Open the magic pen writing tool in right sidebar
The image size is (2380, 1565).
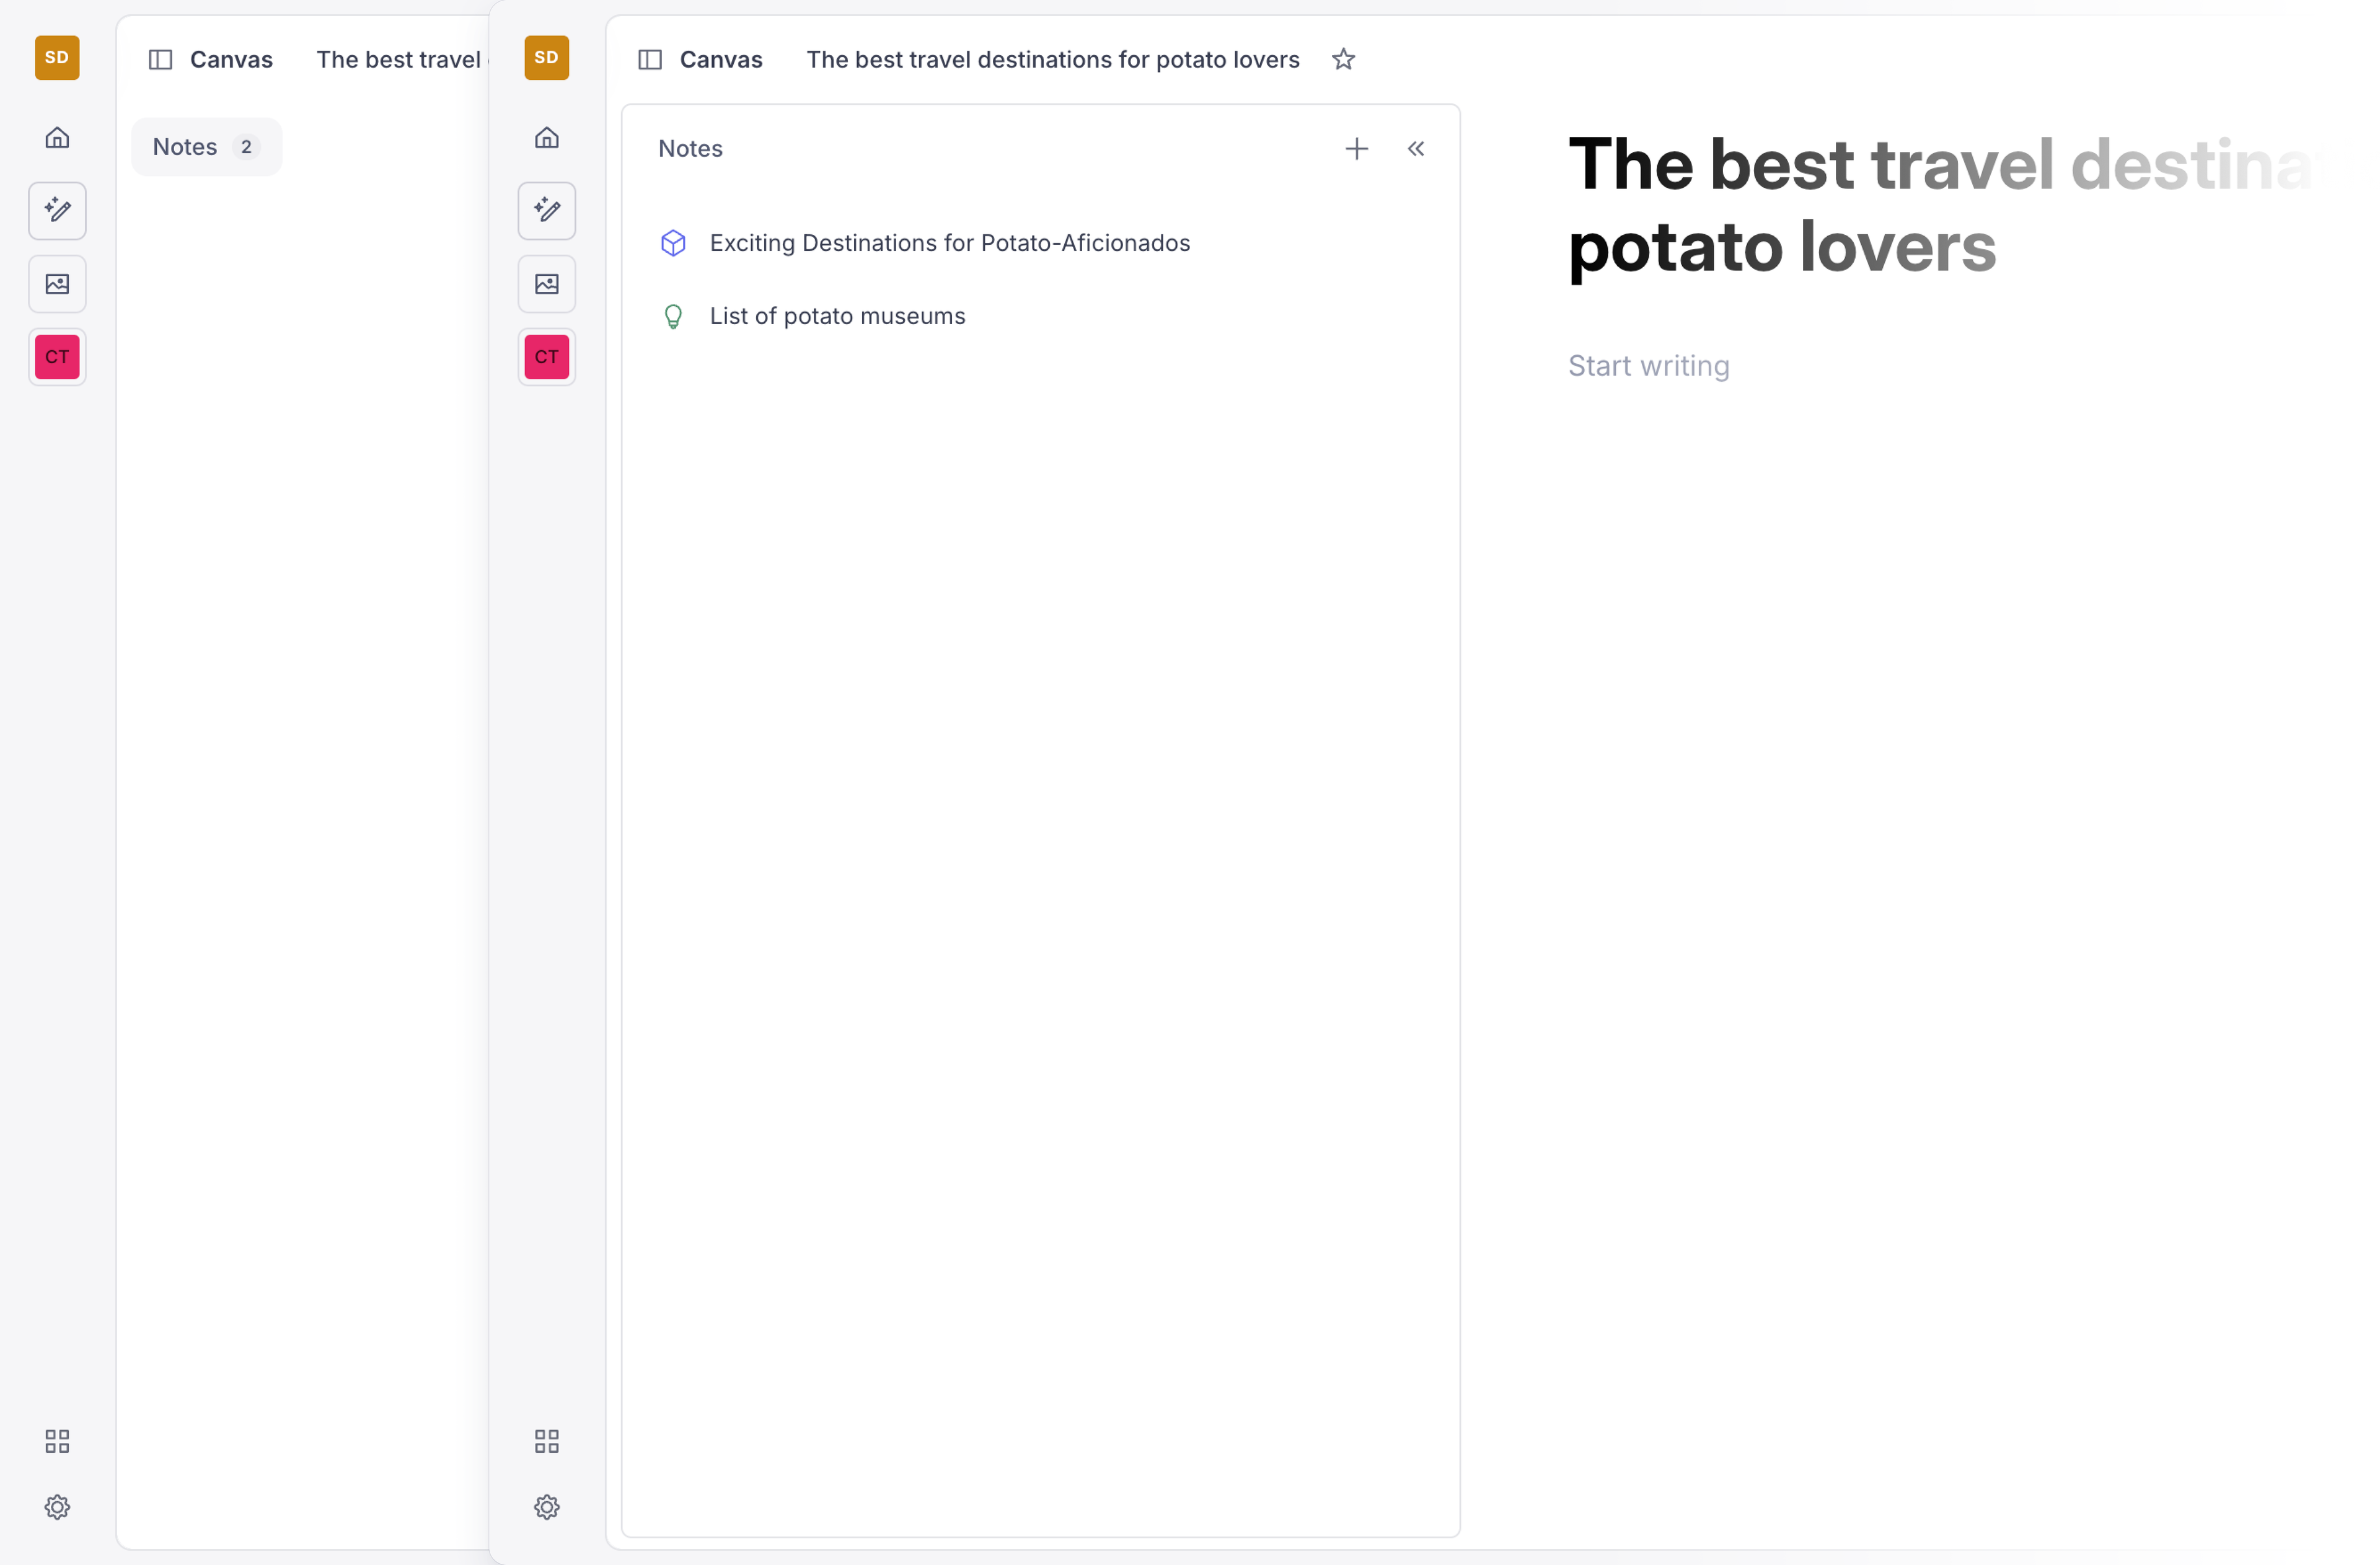(546, 210)
